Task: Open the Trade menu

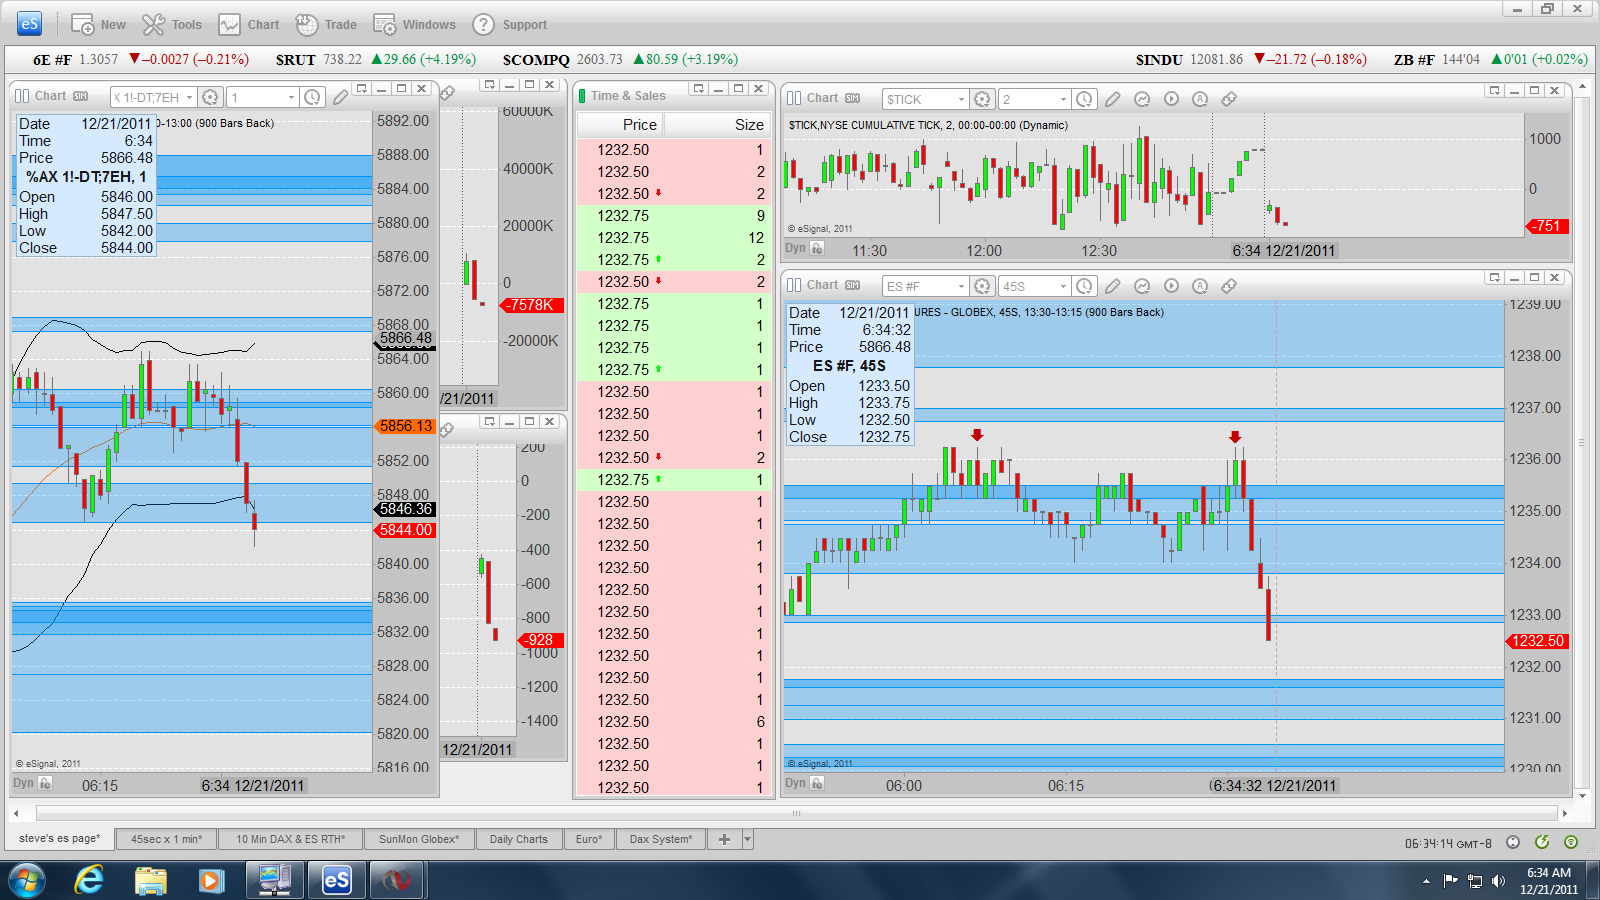Action: [326, 25]
